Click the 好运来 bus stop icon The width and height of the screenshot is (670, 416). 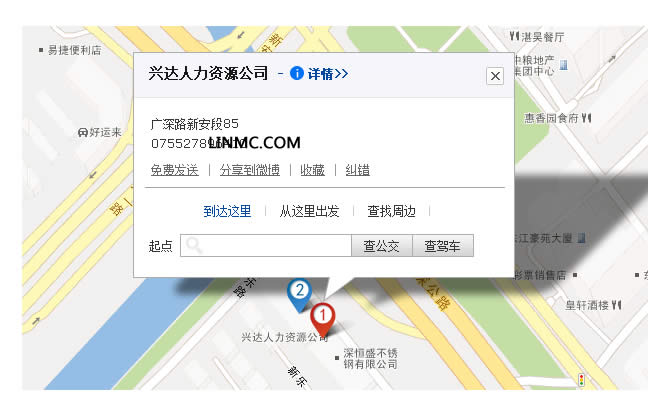82,133
